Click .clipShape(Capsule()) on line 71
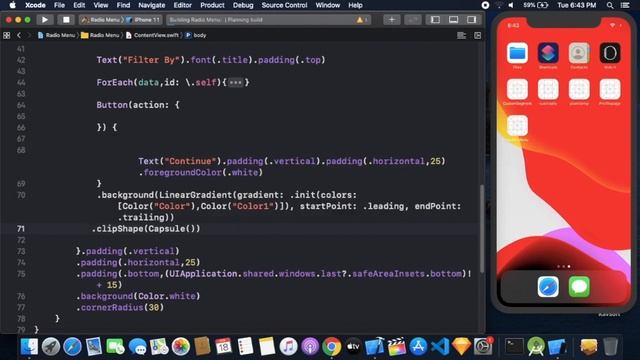 tap(146, 229)
